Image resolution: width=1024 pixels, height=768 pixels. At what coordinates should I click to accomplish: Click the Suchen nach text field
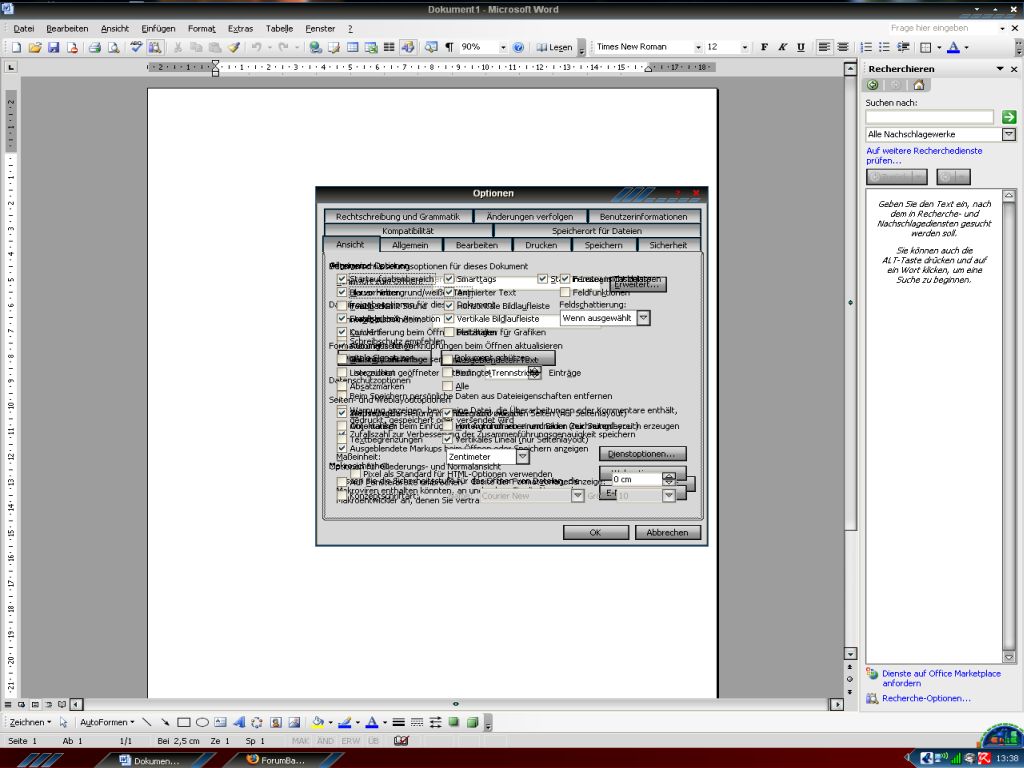click(x=929, y=117)
